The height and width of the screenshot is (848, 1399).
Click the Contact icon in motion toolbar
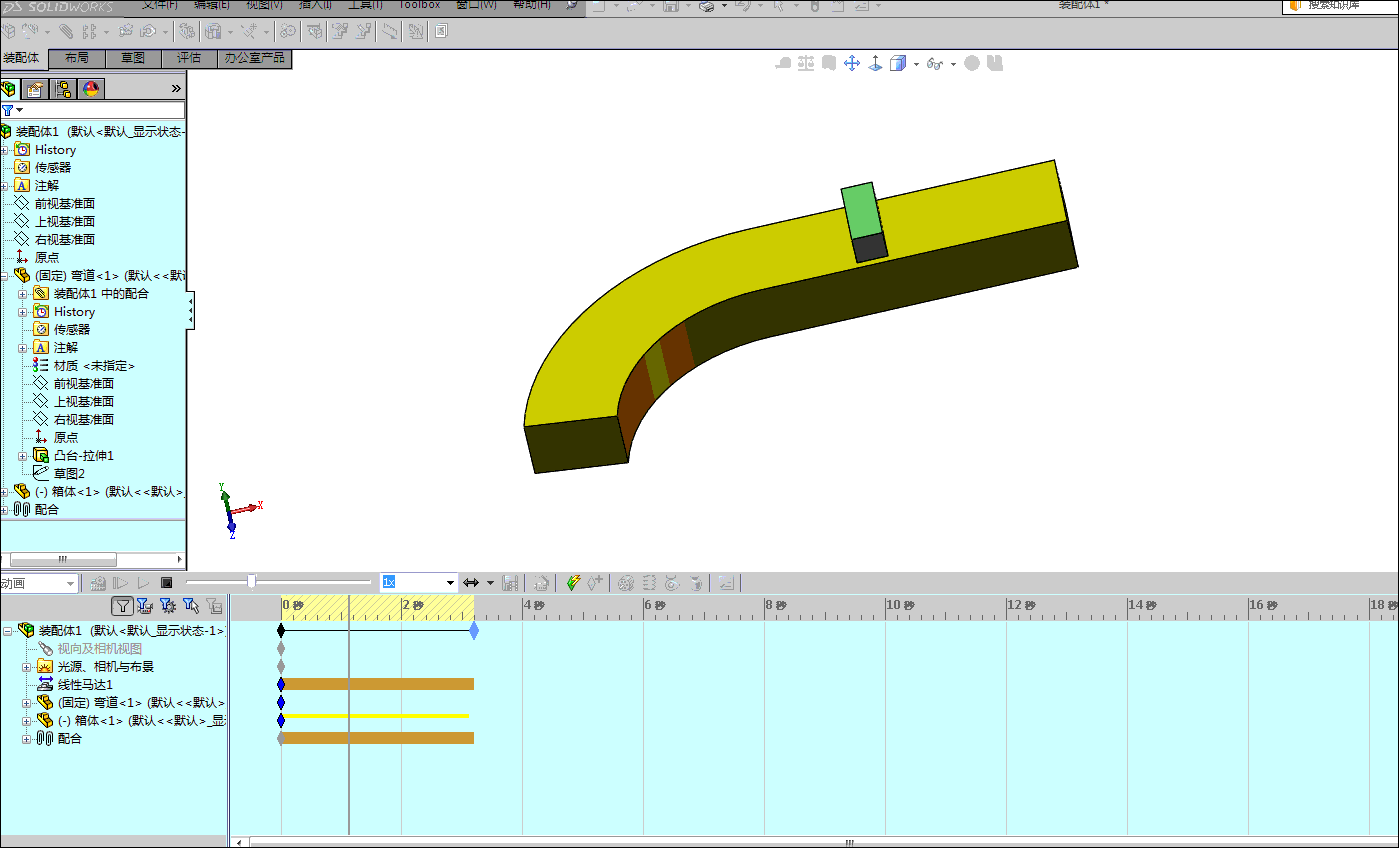(x=672, y=582)
